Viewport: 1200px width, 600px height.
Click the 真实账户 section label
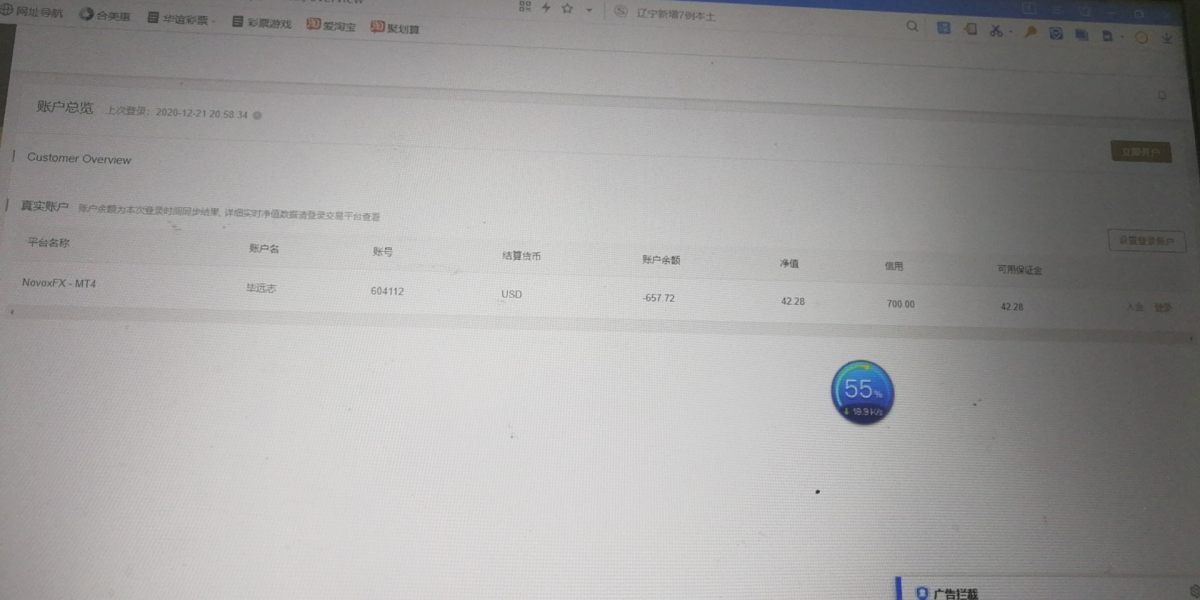click(x=44, y=206)
